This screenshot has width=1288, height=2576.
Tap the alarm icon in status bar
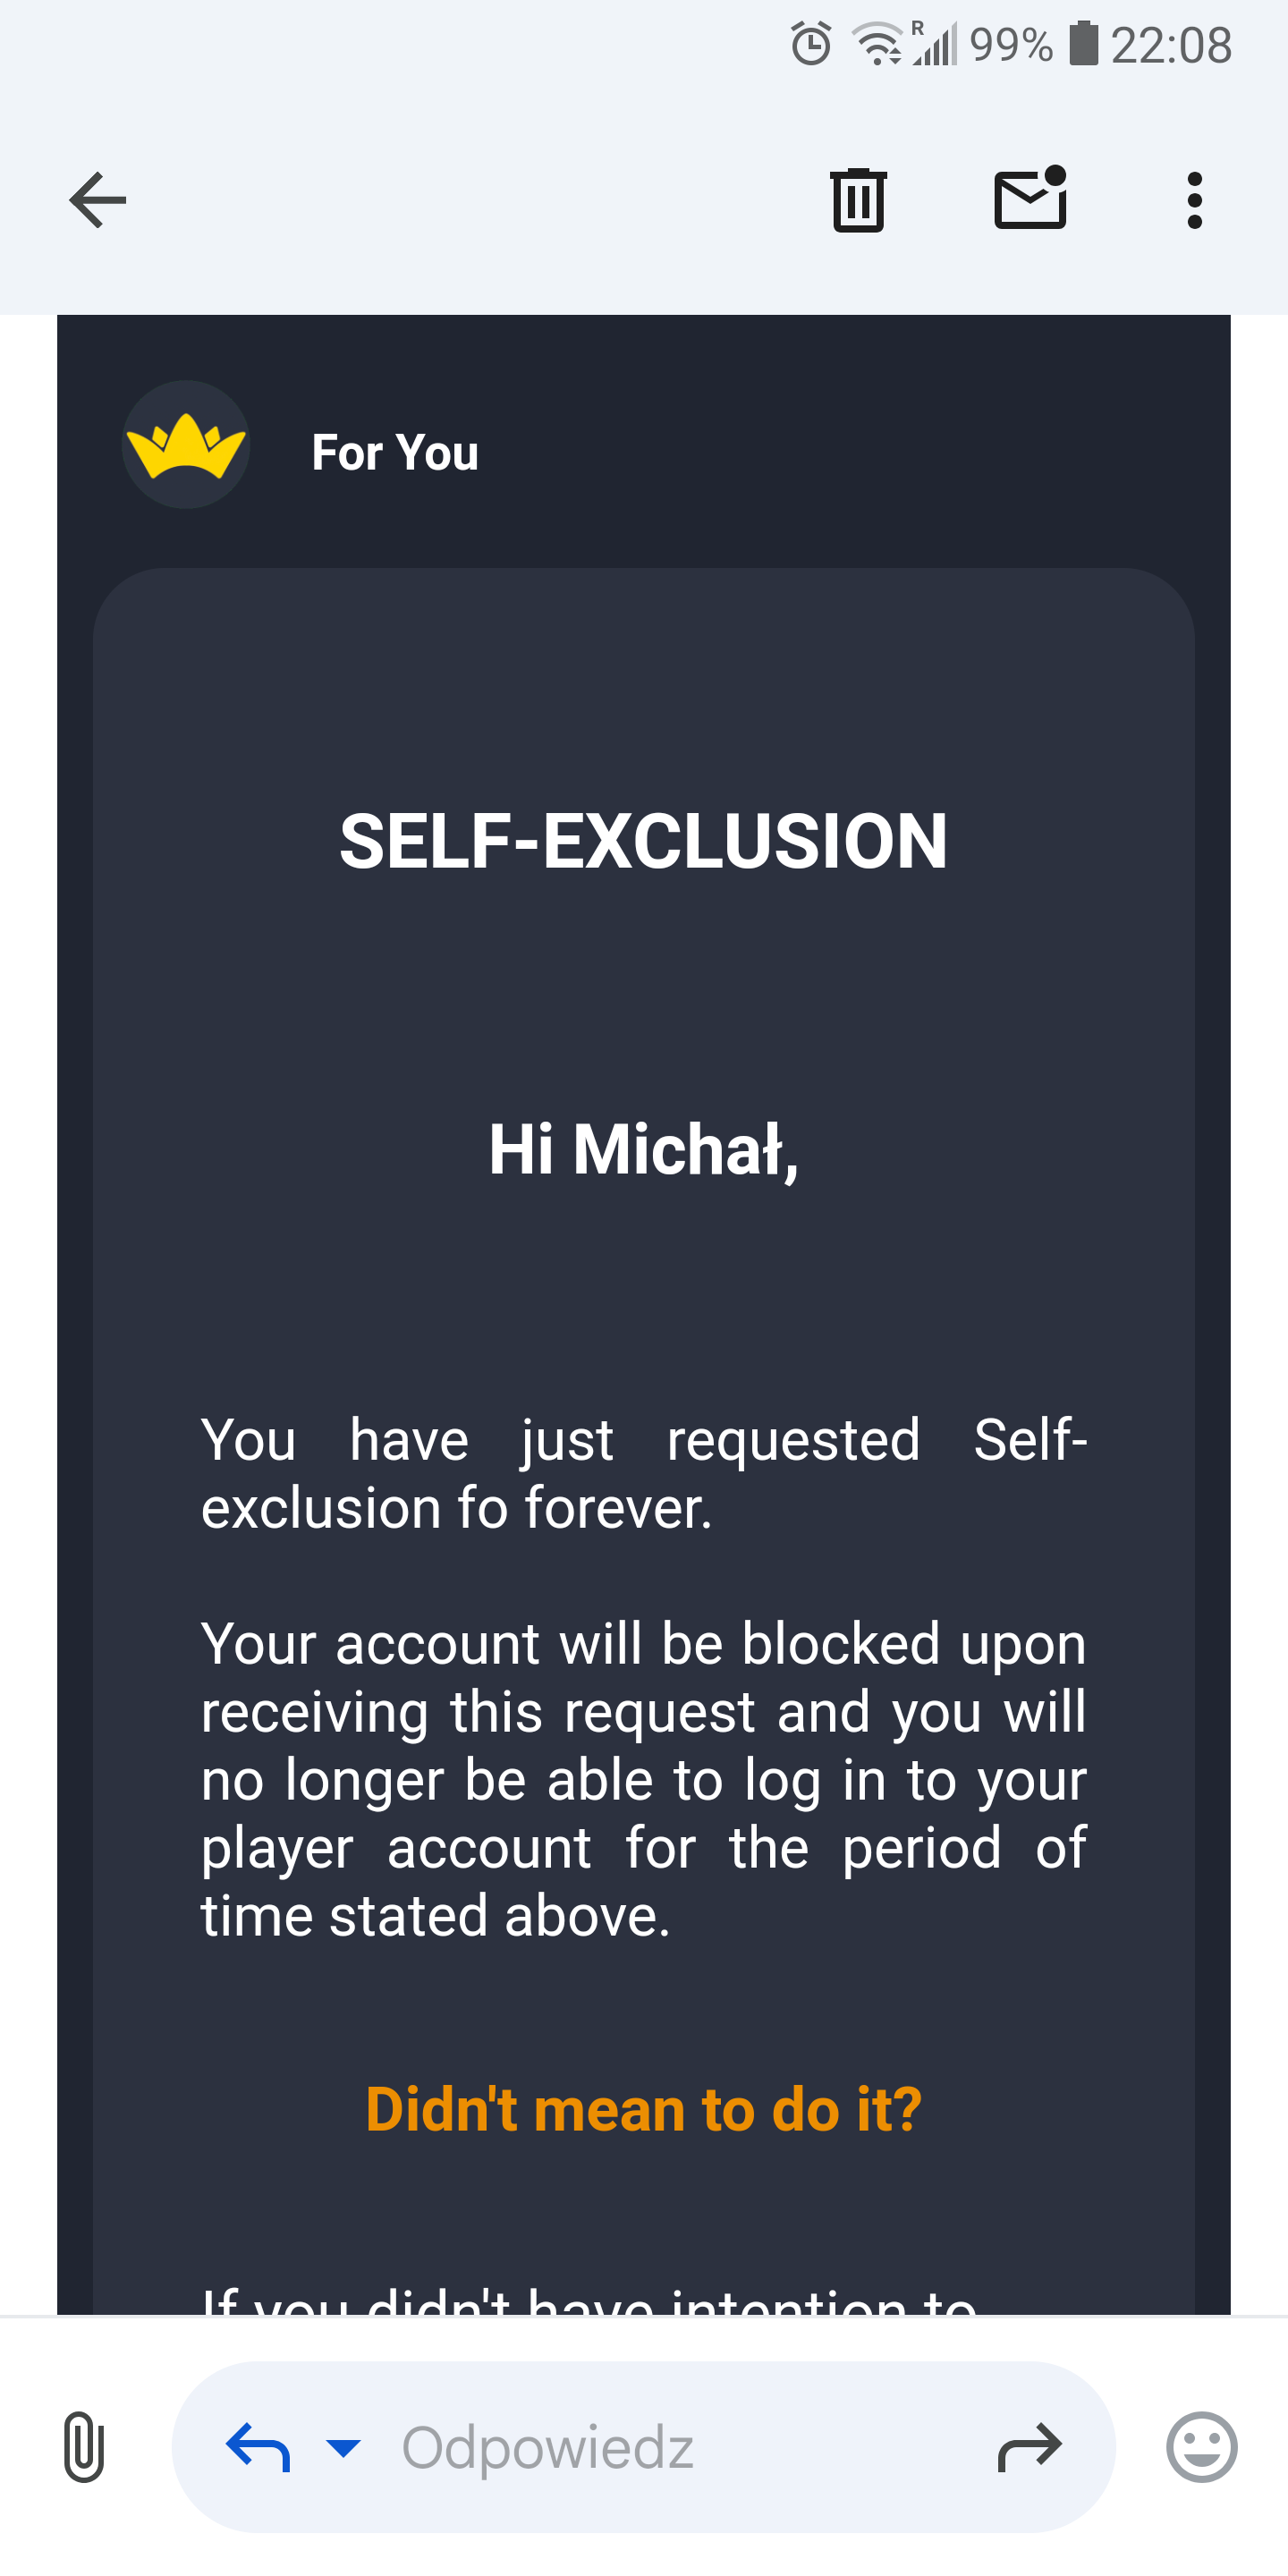[x=811, y=44]
